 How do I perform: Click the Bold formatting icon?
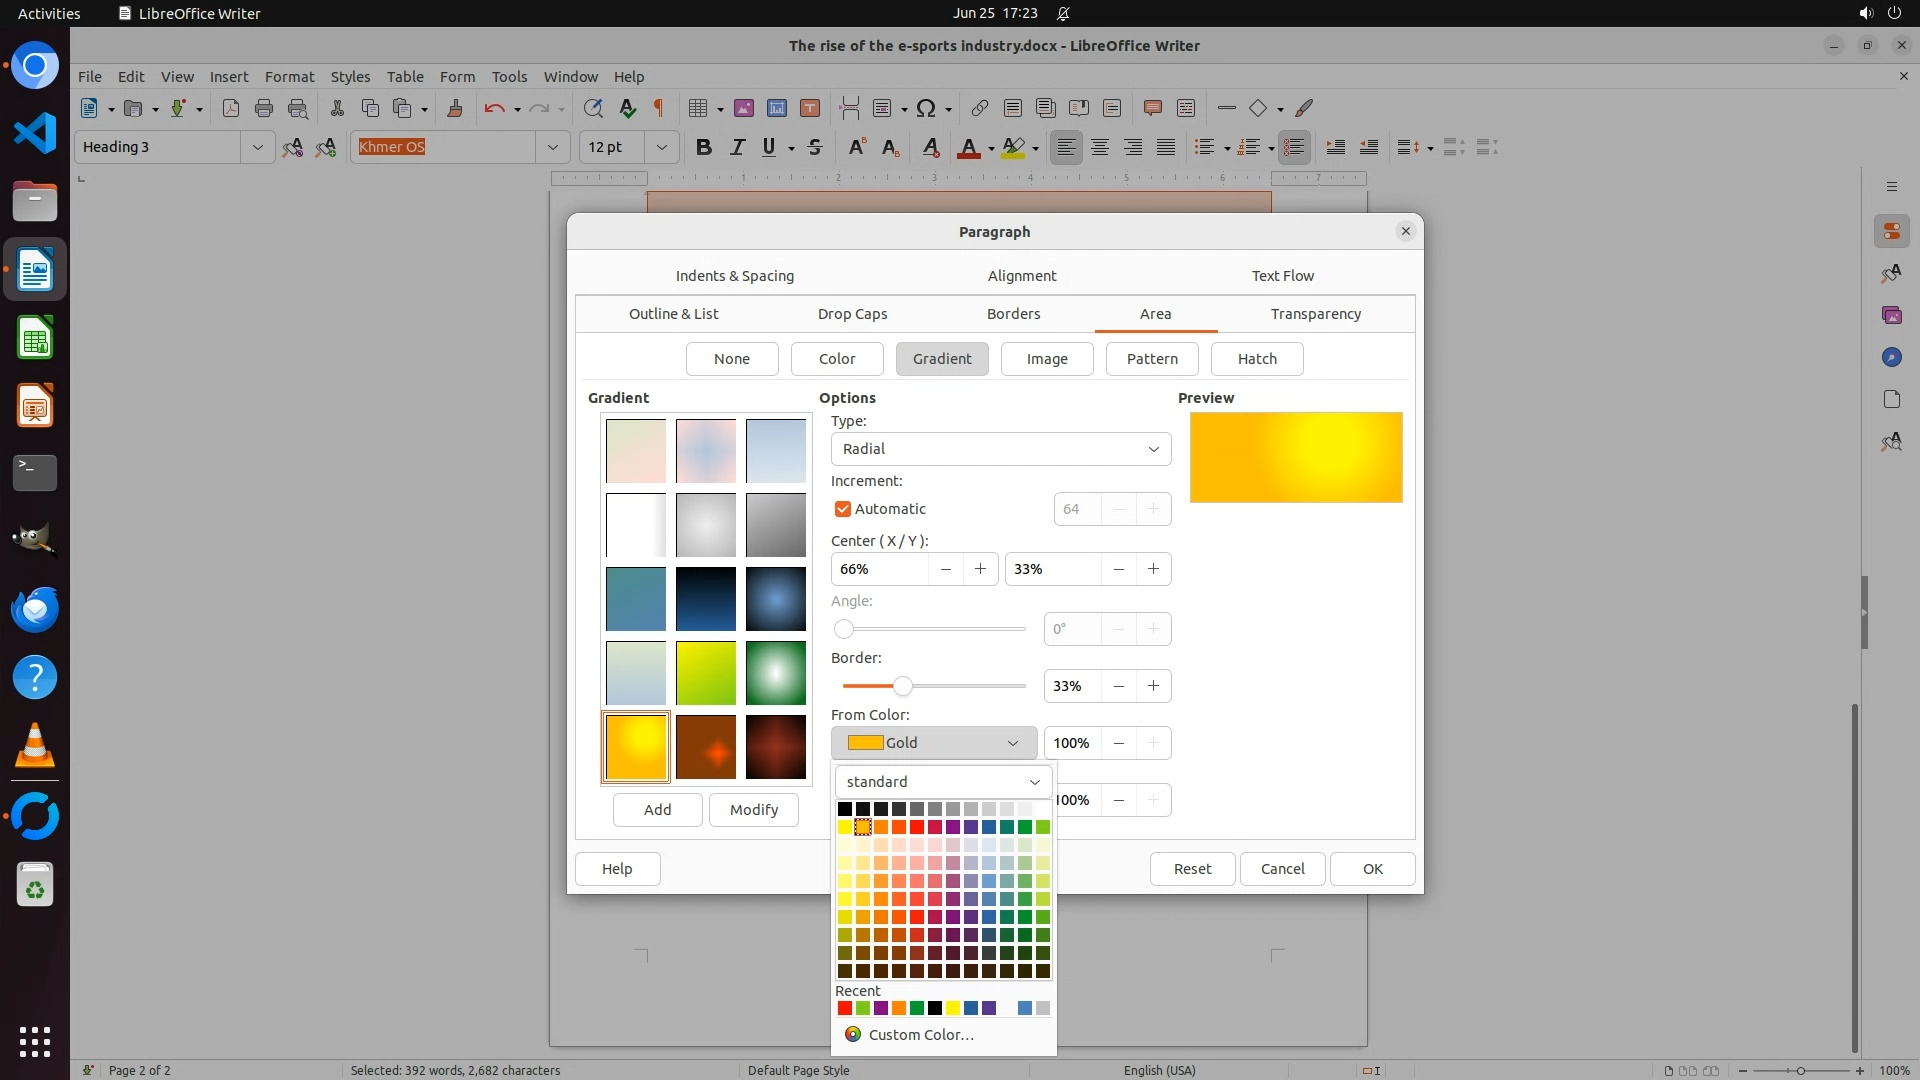click(703, 147)
